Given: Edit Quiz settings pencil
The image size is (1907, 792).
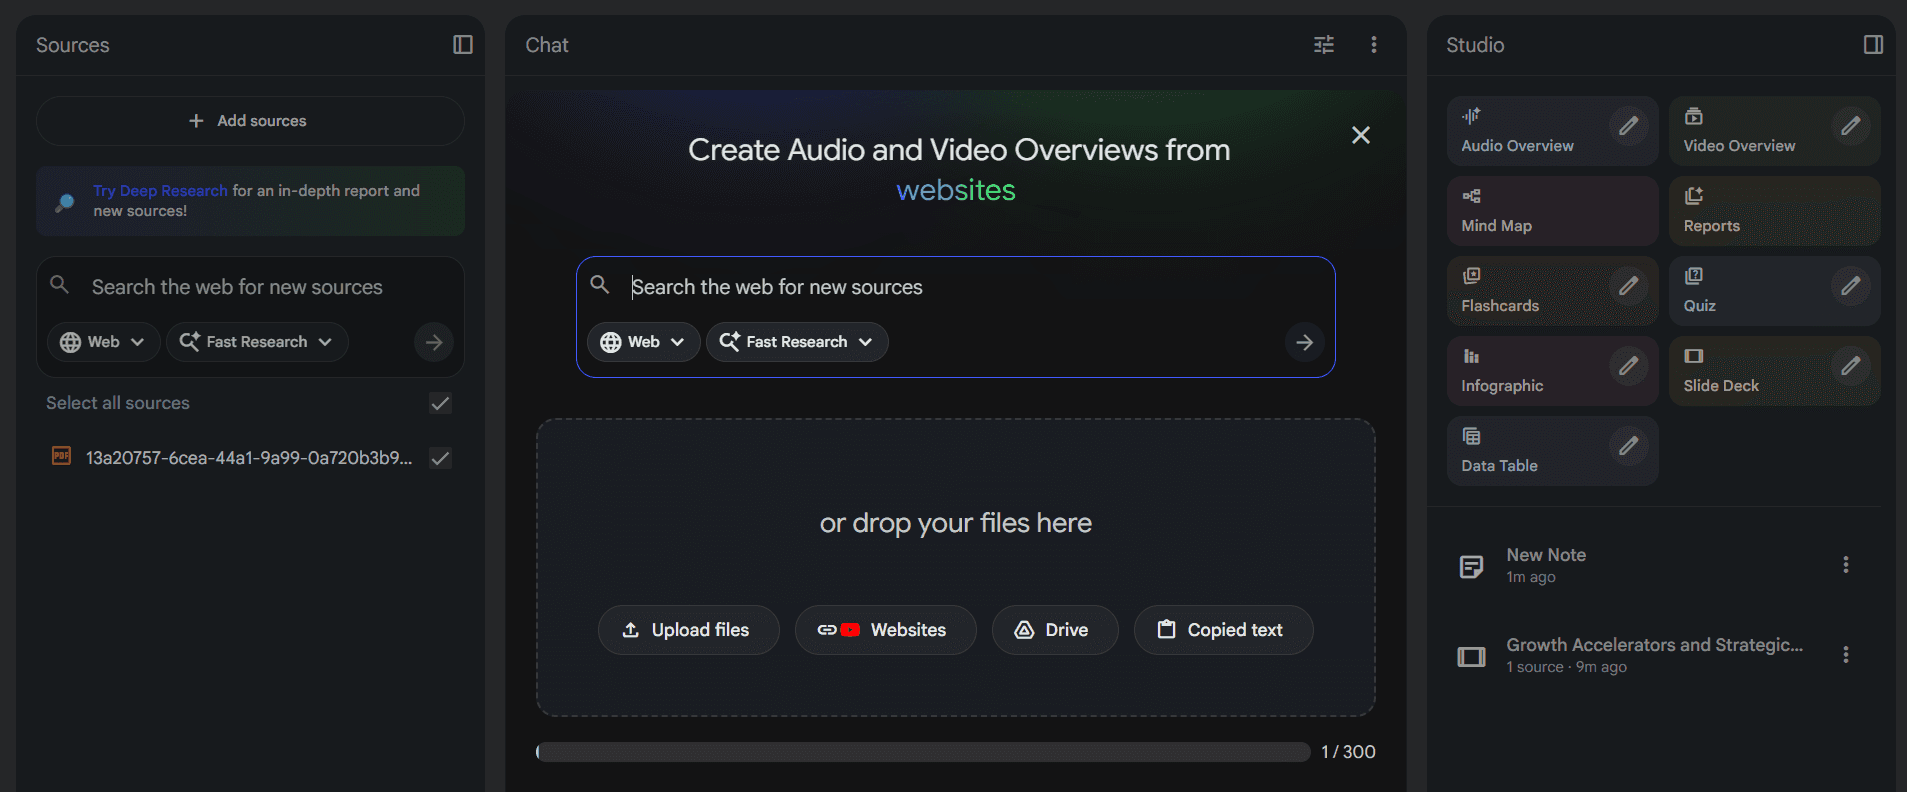Looking at the screenshot, I should point(1851,285).
